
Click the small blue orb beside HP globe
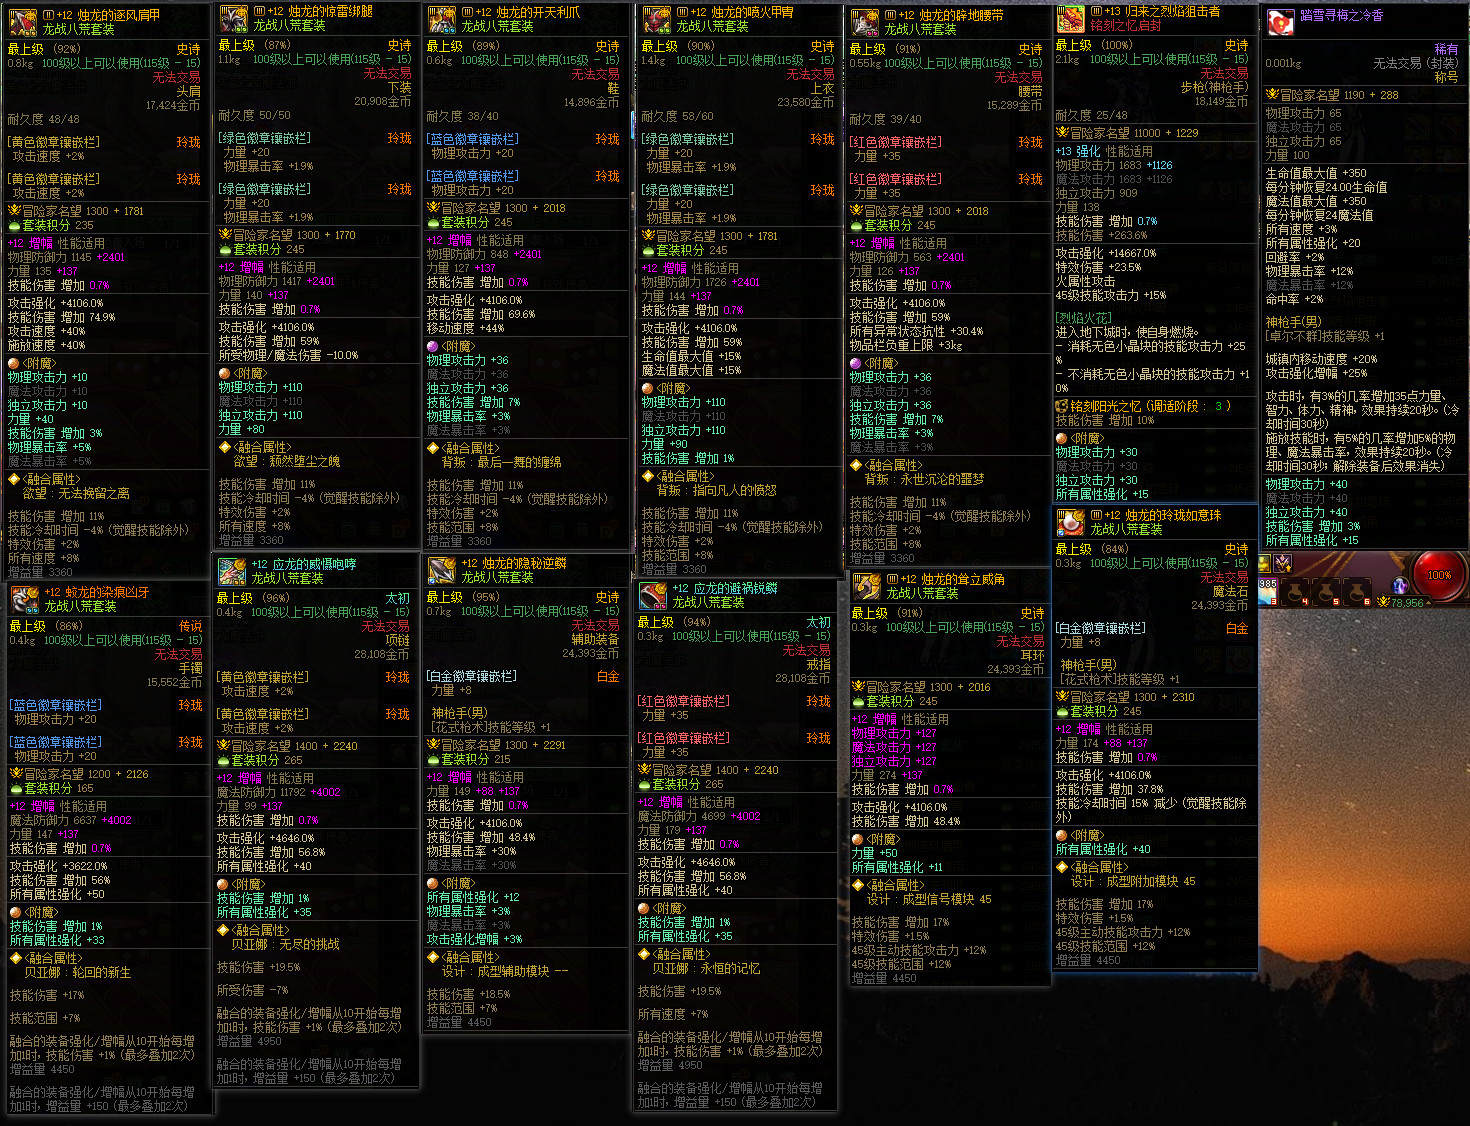pyautogui.click(x=1400, y=586)
